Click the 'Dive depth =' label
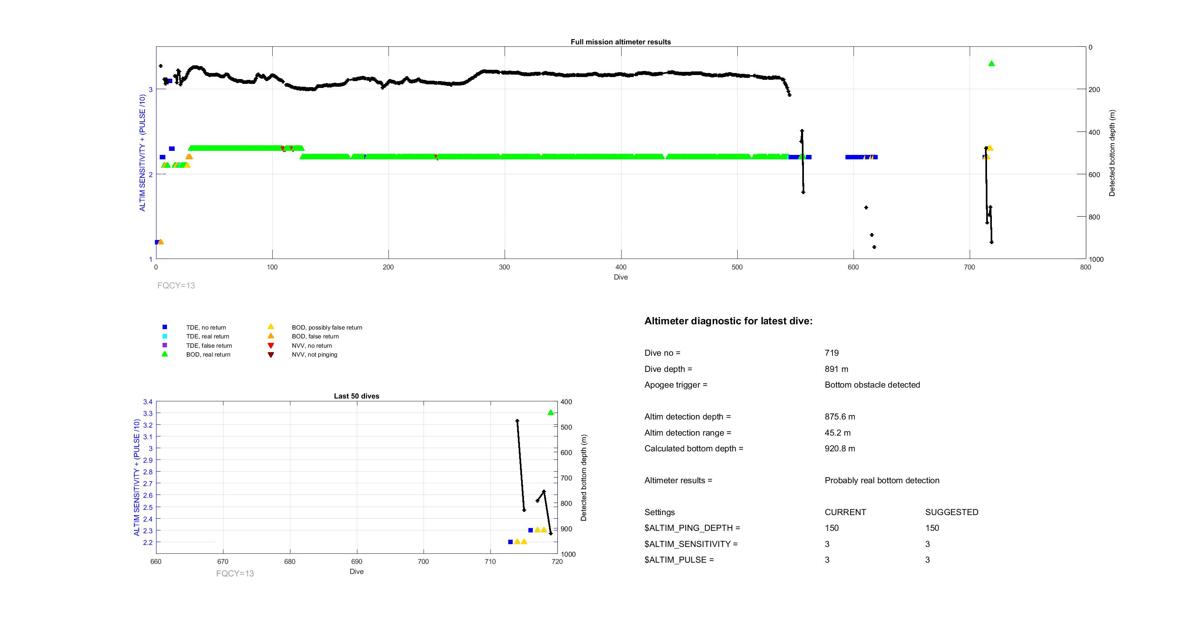This screenshot has height=622, width=1200. tap(669, 369)
